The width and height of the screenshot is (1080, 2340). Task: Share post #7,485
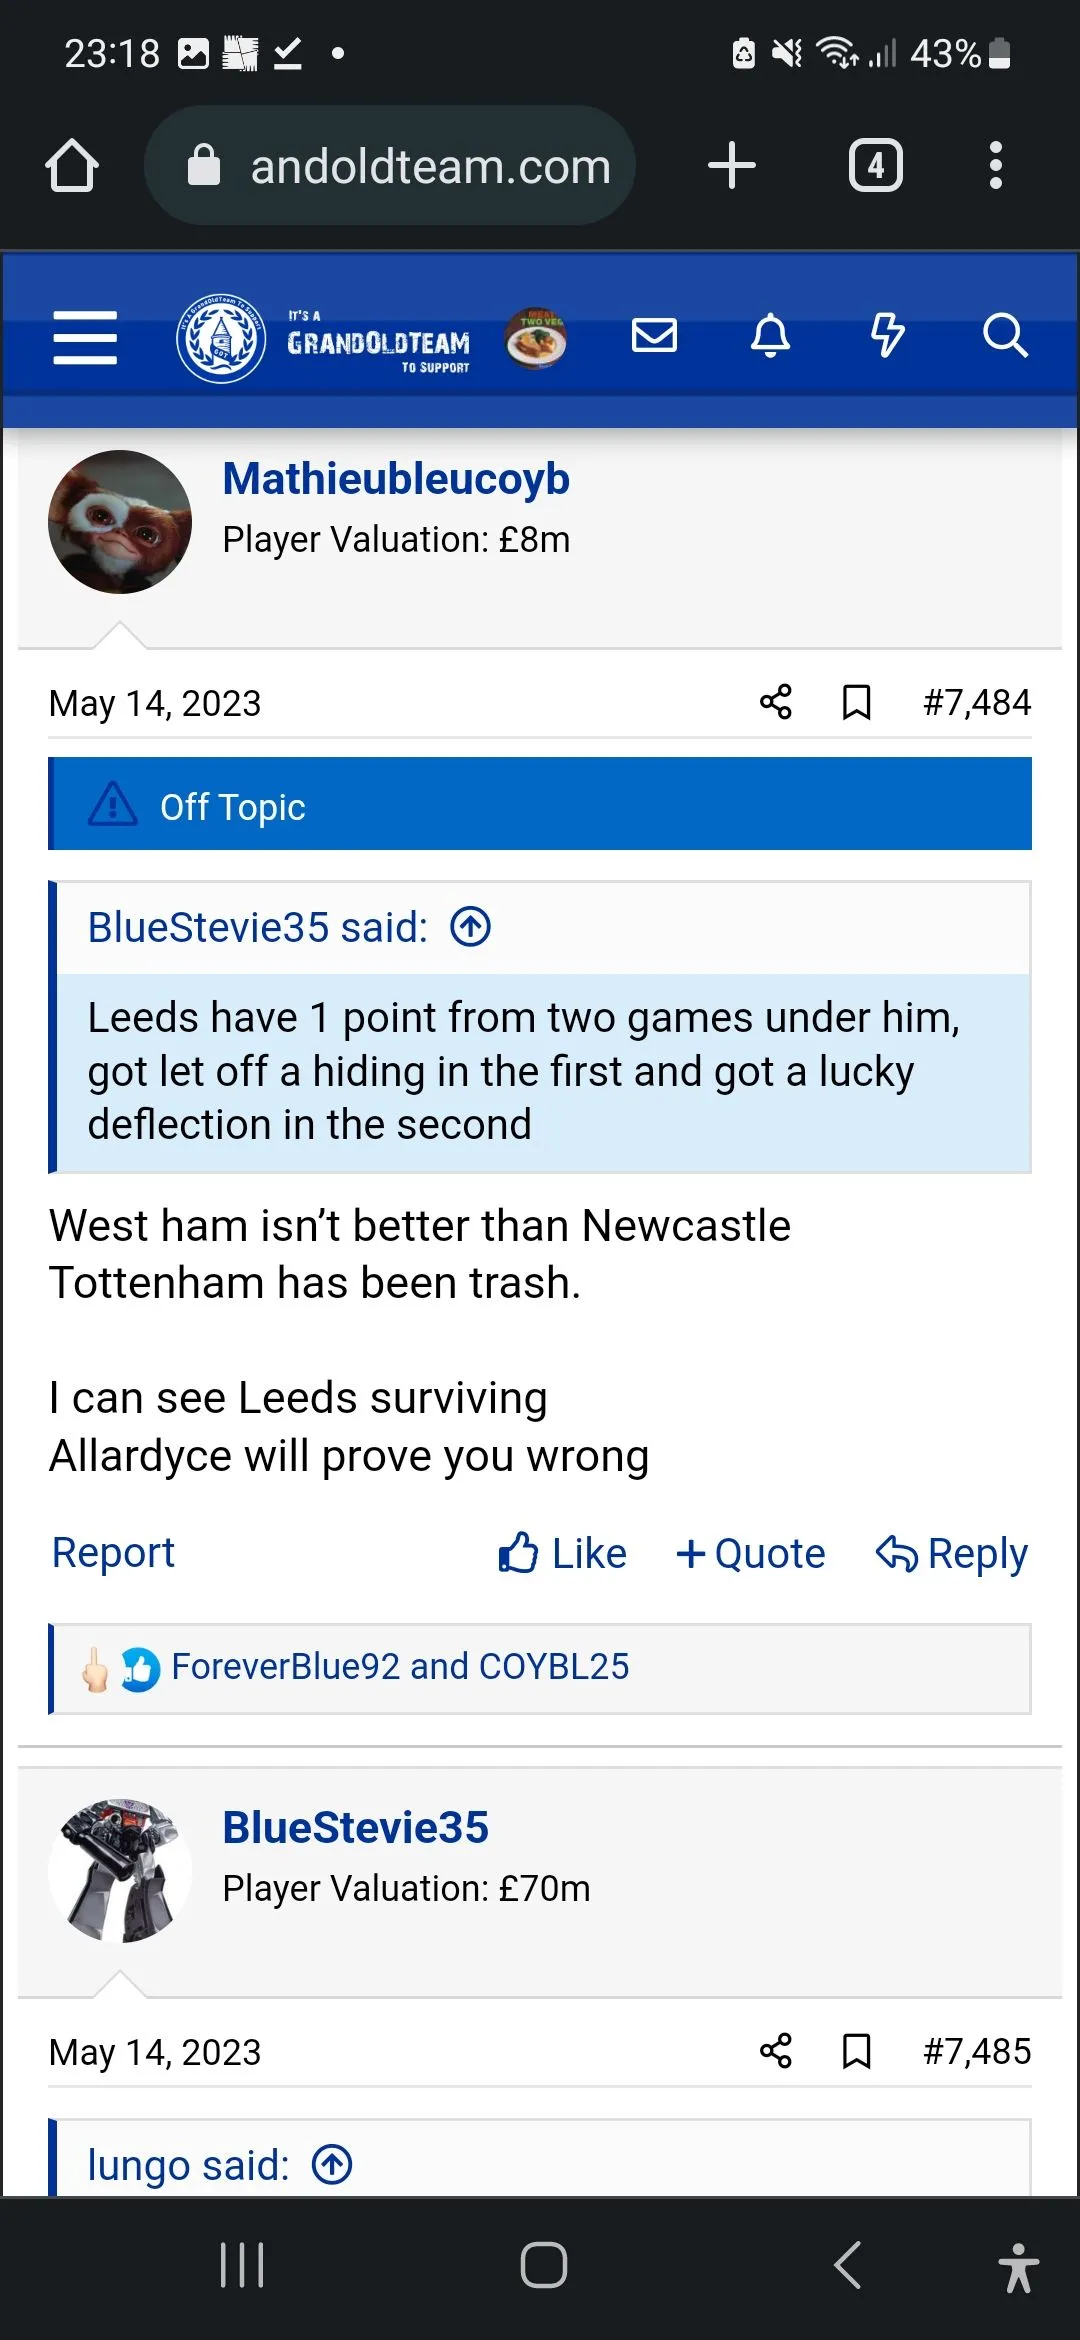pyautogui.click(x=776, y=2051)
